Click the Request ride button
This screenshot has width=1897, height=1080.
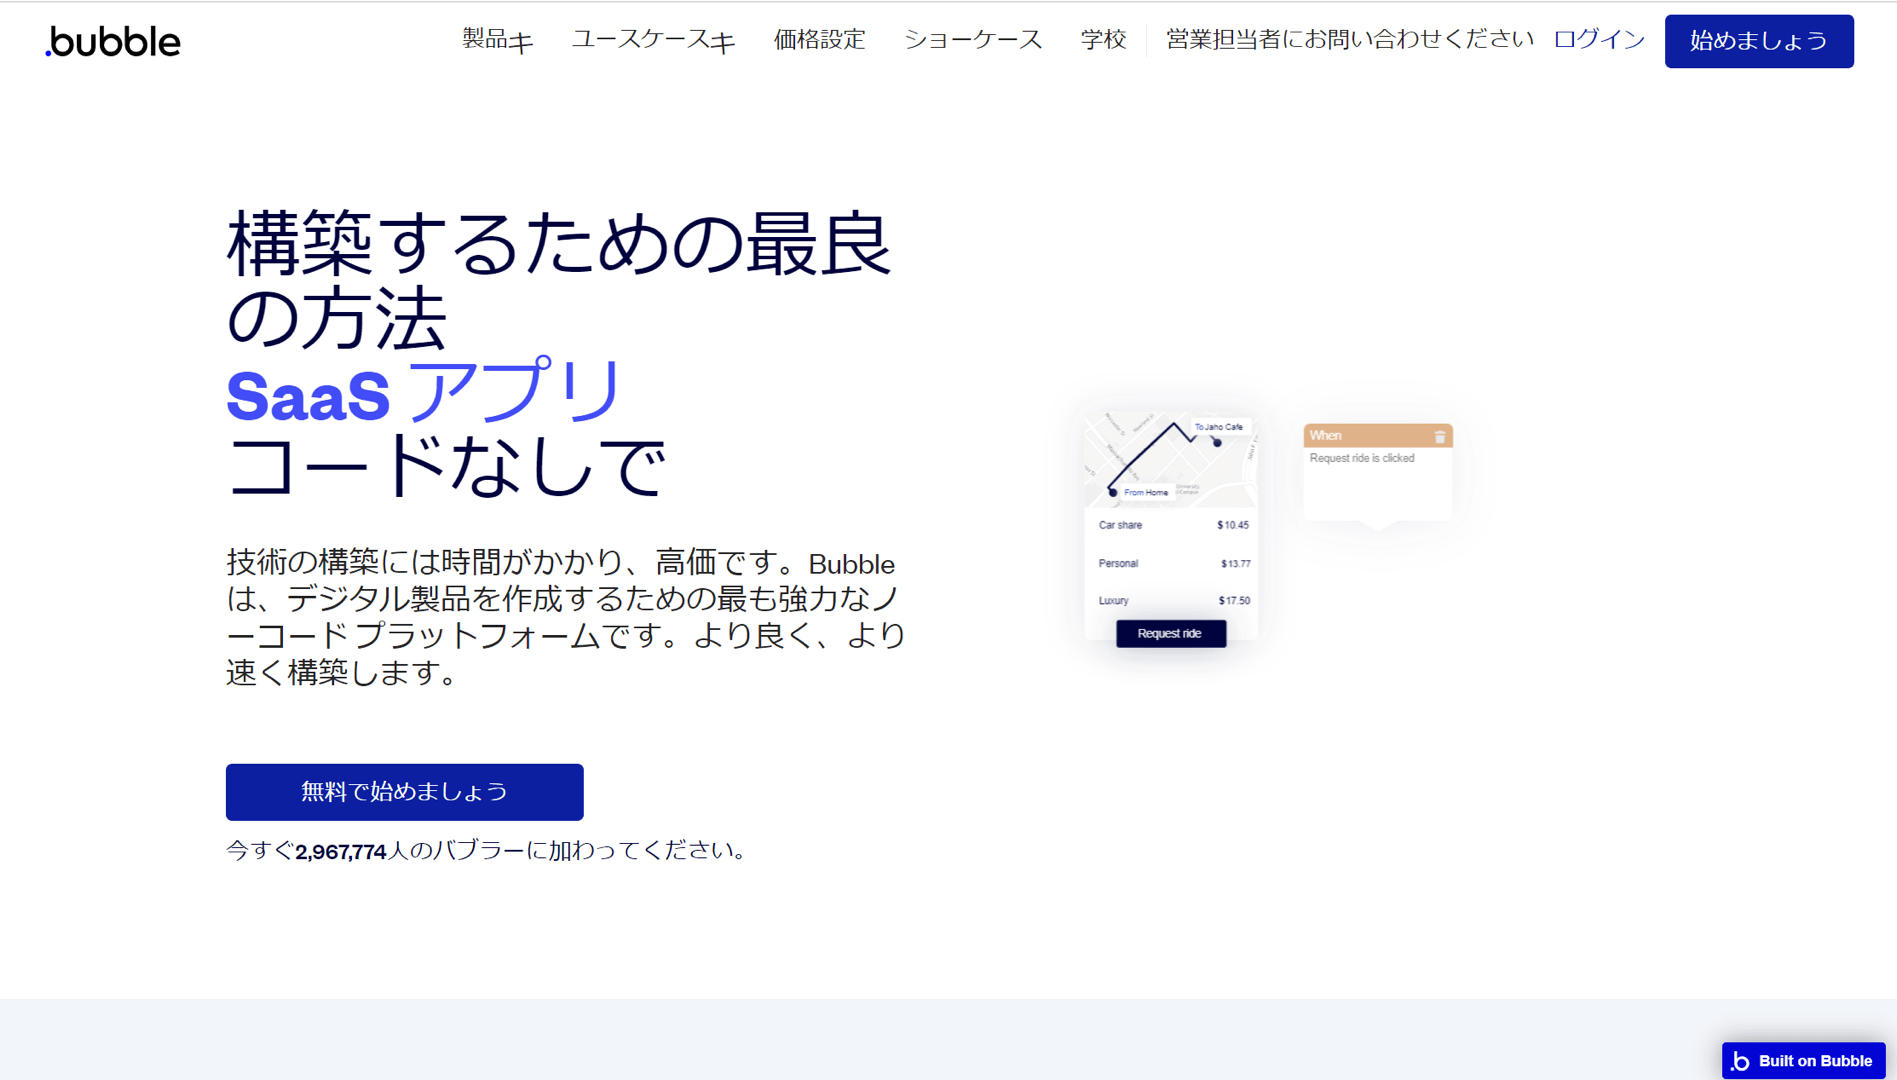click(1170, 633)
